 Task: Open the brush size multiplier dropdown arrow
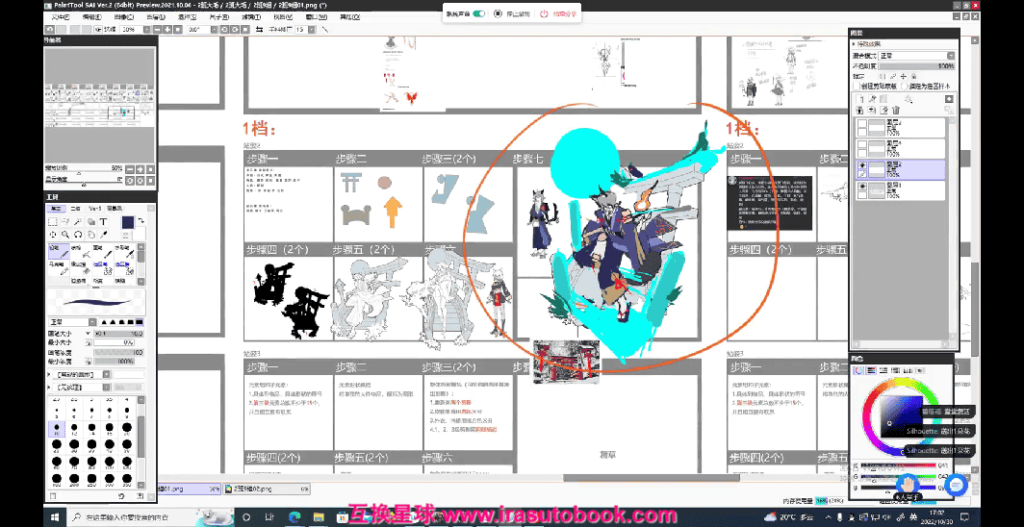tap(88, 333)
